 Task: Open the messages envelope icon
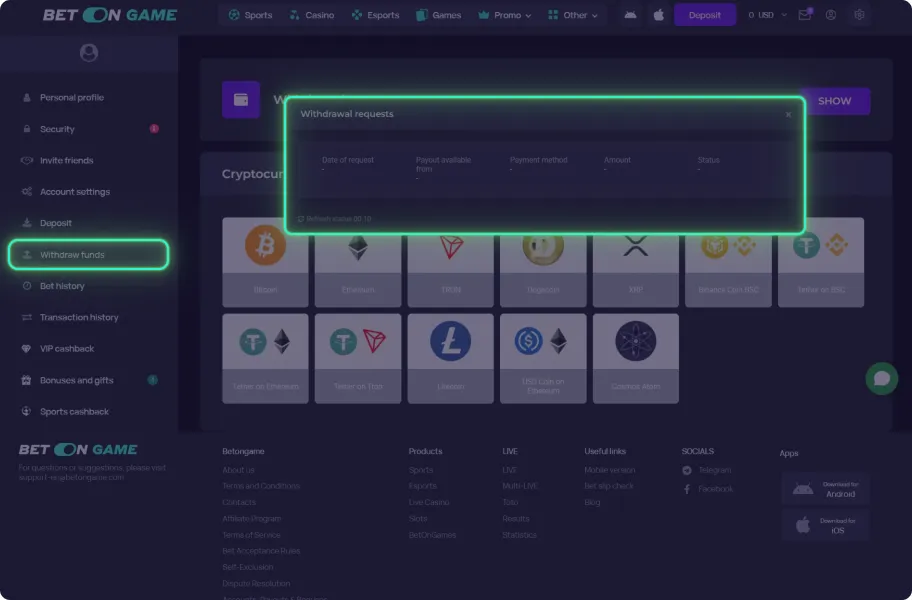[x=804, y=15]
